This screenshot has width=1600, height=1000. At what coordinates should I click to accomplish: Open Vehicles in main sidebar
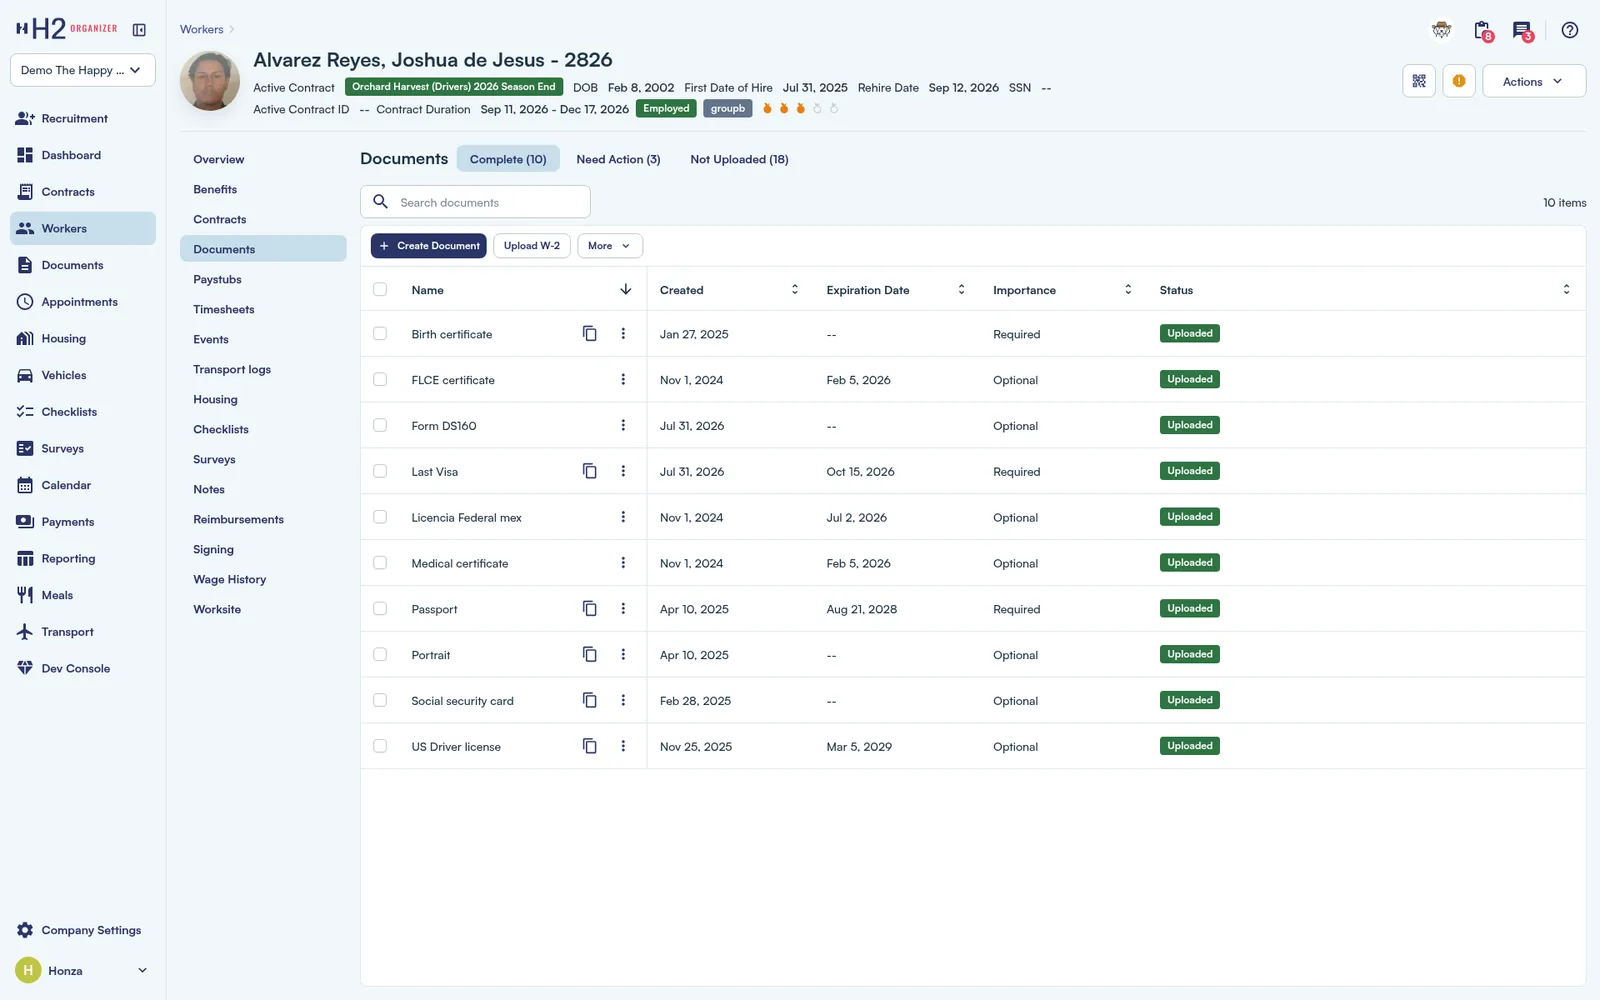(x=83, y=375)
